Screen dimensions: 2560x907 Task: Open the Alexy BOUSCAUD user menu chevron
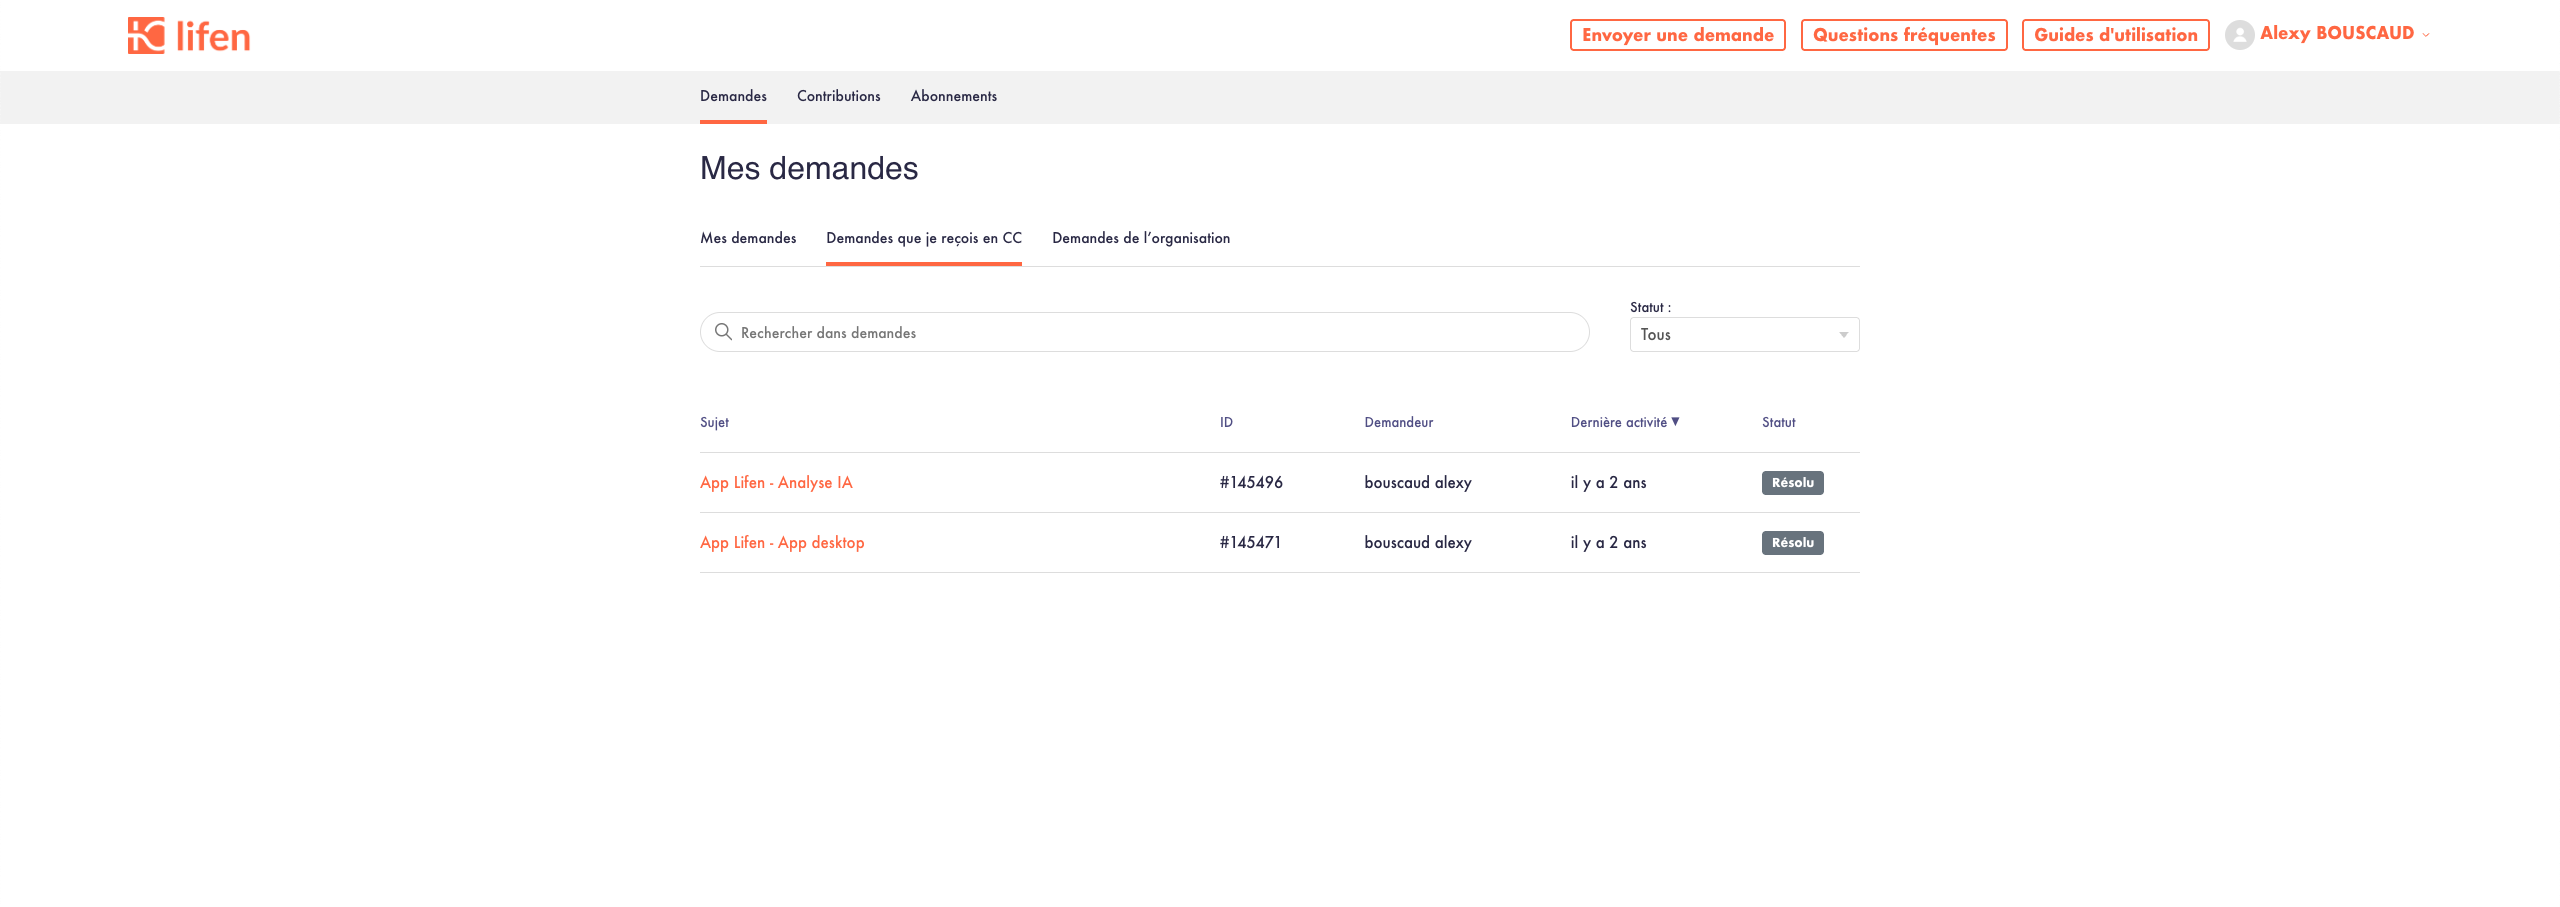(x=2426, y=35)
